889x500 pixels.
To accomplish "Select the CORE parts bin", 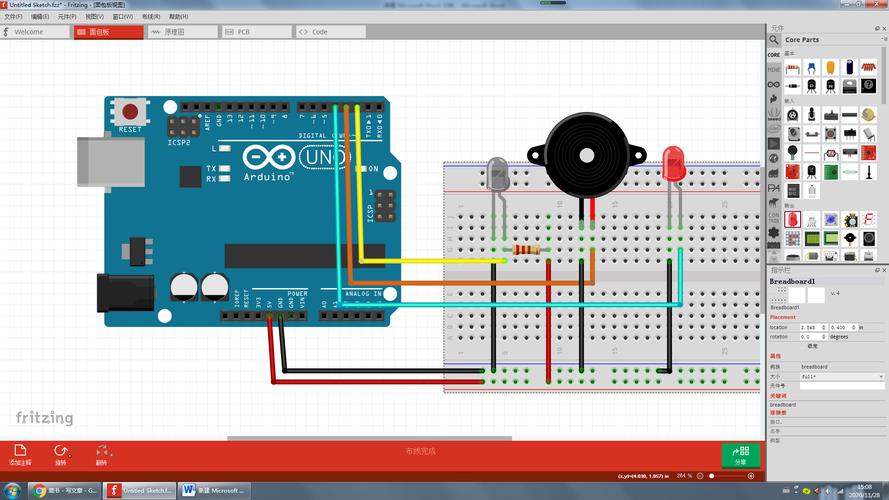I will point(774,55).
